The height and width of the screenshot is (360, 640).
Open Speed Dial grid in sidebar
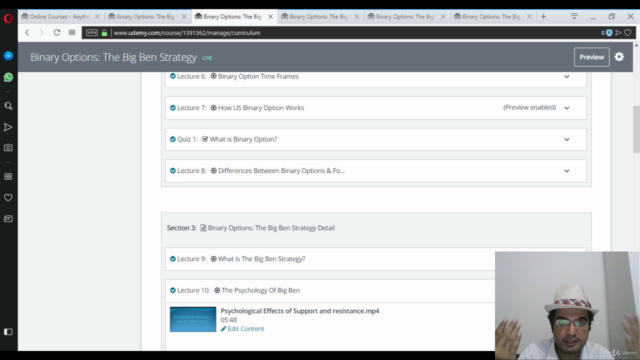(8, 176)
